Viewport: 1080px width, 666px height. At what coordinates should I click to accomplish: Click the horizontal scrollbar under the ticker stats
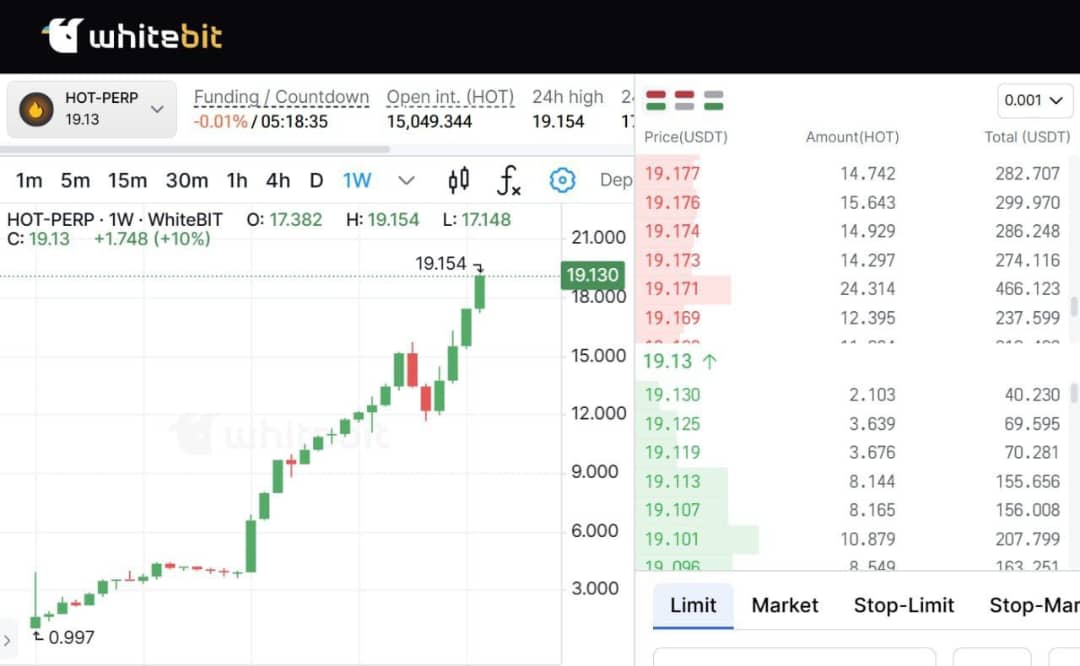click(x=195, y=149)
